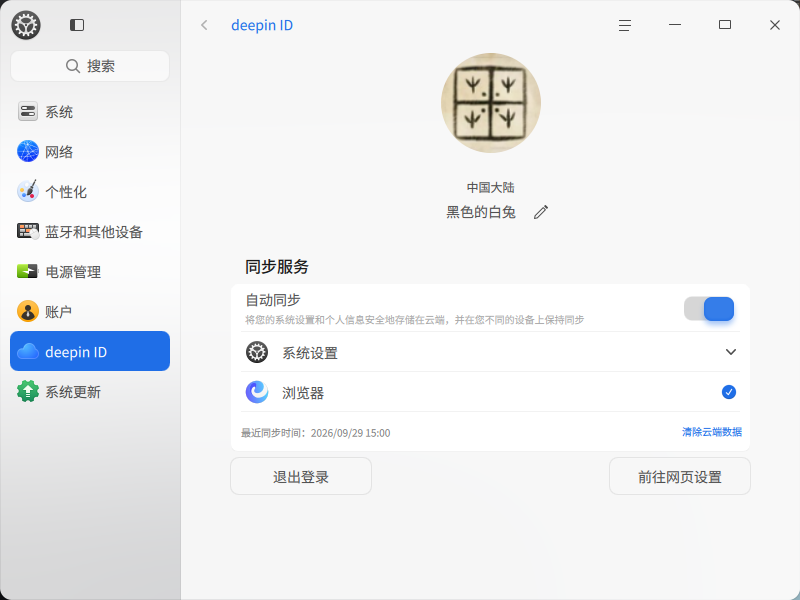
Task: Click the 网络 globe icon
Action: pos(28,152)
